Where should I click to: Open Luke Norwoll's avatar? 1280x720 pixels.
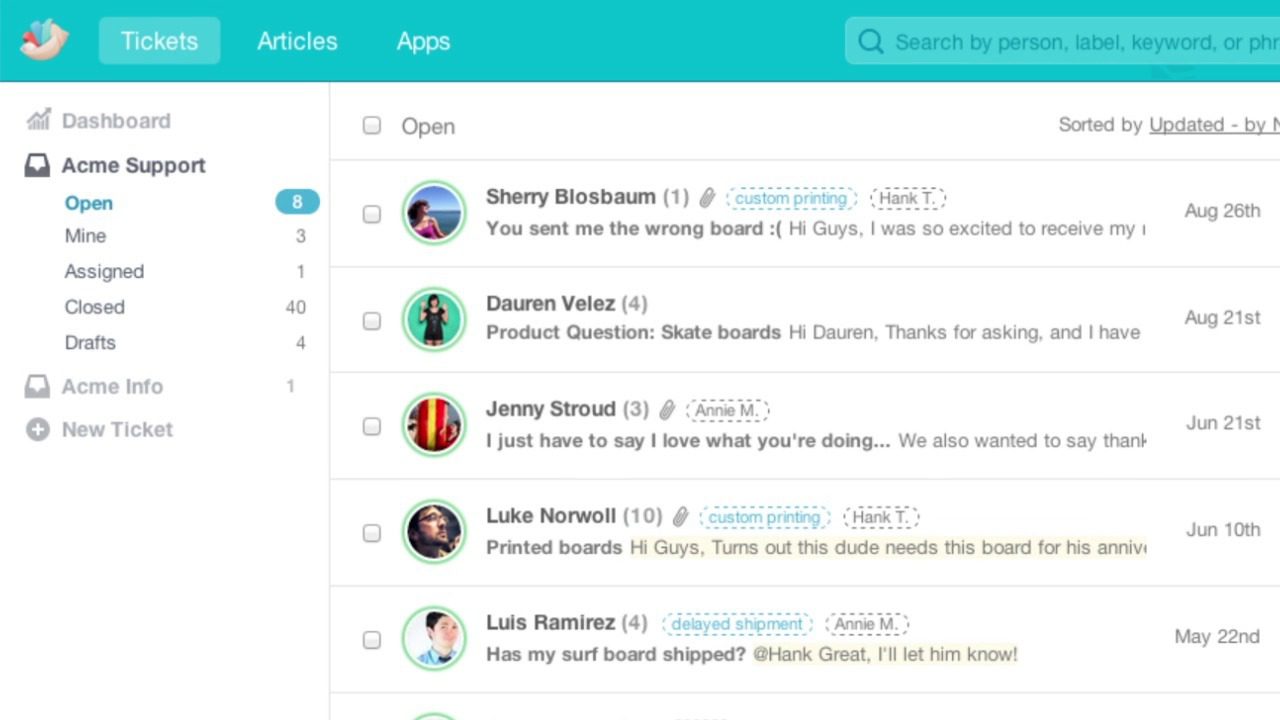click(x=434, y=532)
